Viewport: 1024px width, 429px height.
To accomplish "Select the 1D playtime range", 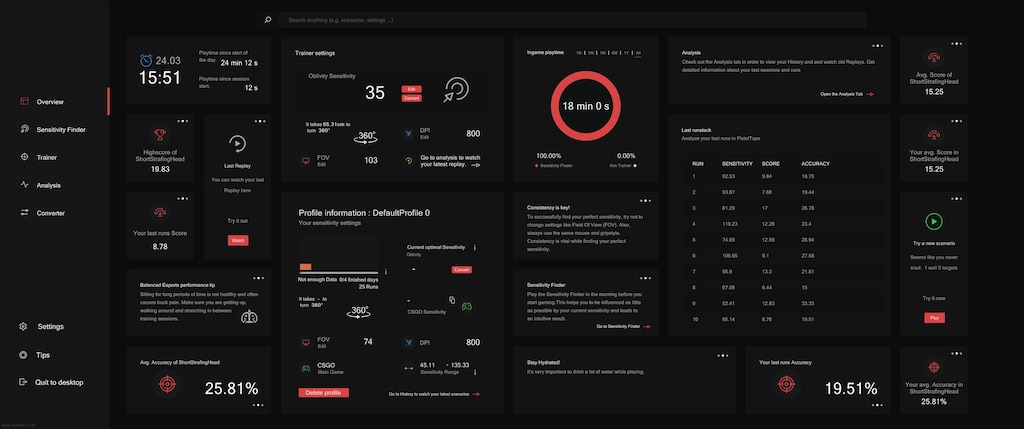I will point(579,53).
